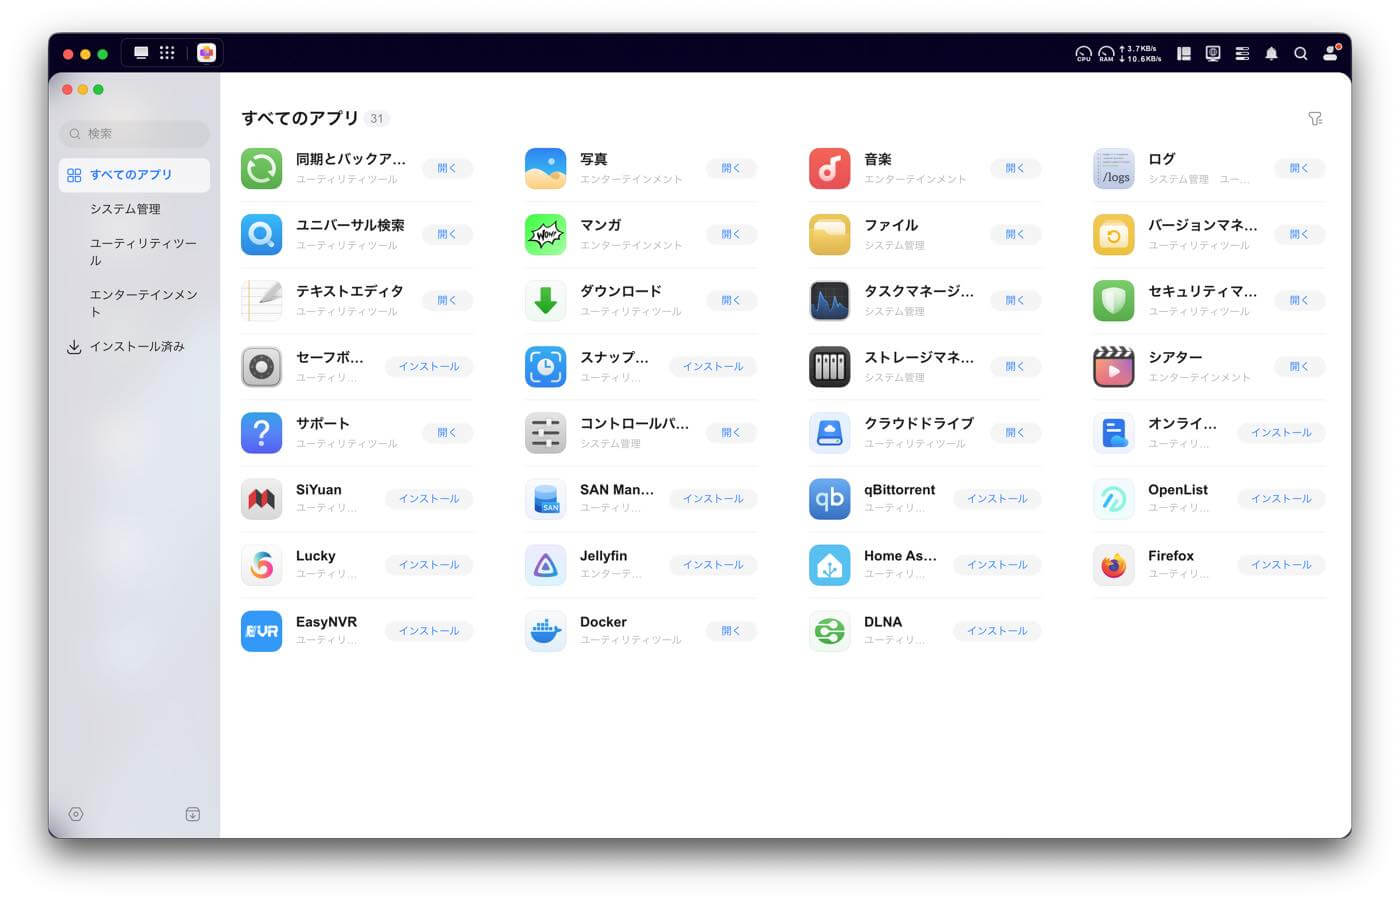The height and width of the screenshot is (902, 1400).
Task: Click the Docker whale icon
Action: (x=545, y=631)
